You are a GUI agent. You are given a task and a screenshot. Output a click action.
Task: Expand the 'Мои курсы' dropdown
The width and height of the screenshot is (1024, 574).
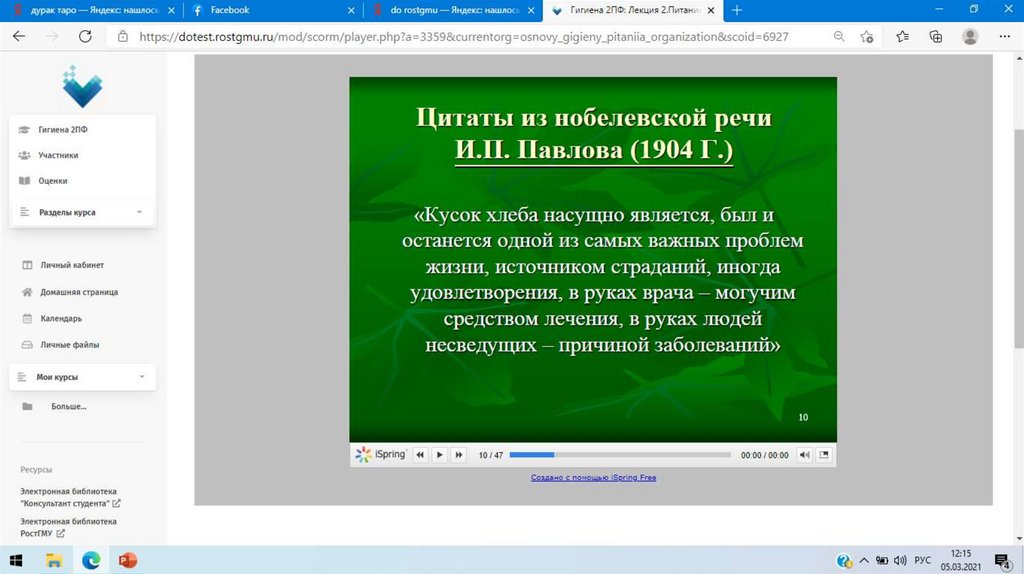[x=81, y=377]
